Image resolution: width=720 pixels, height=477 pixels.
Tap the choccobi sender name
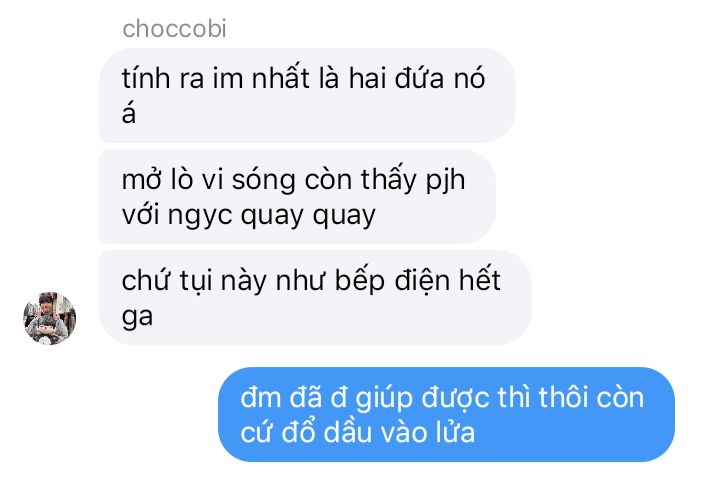pos(174,29)
